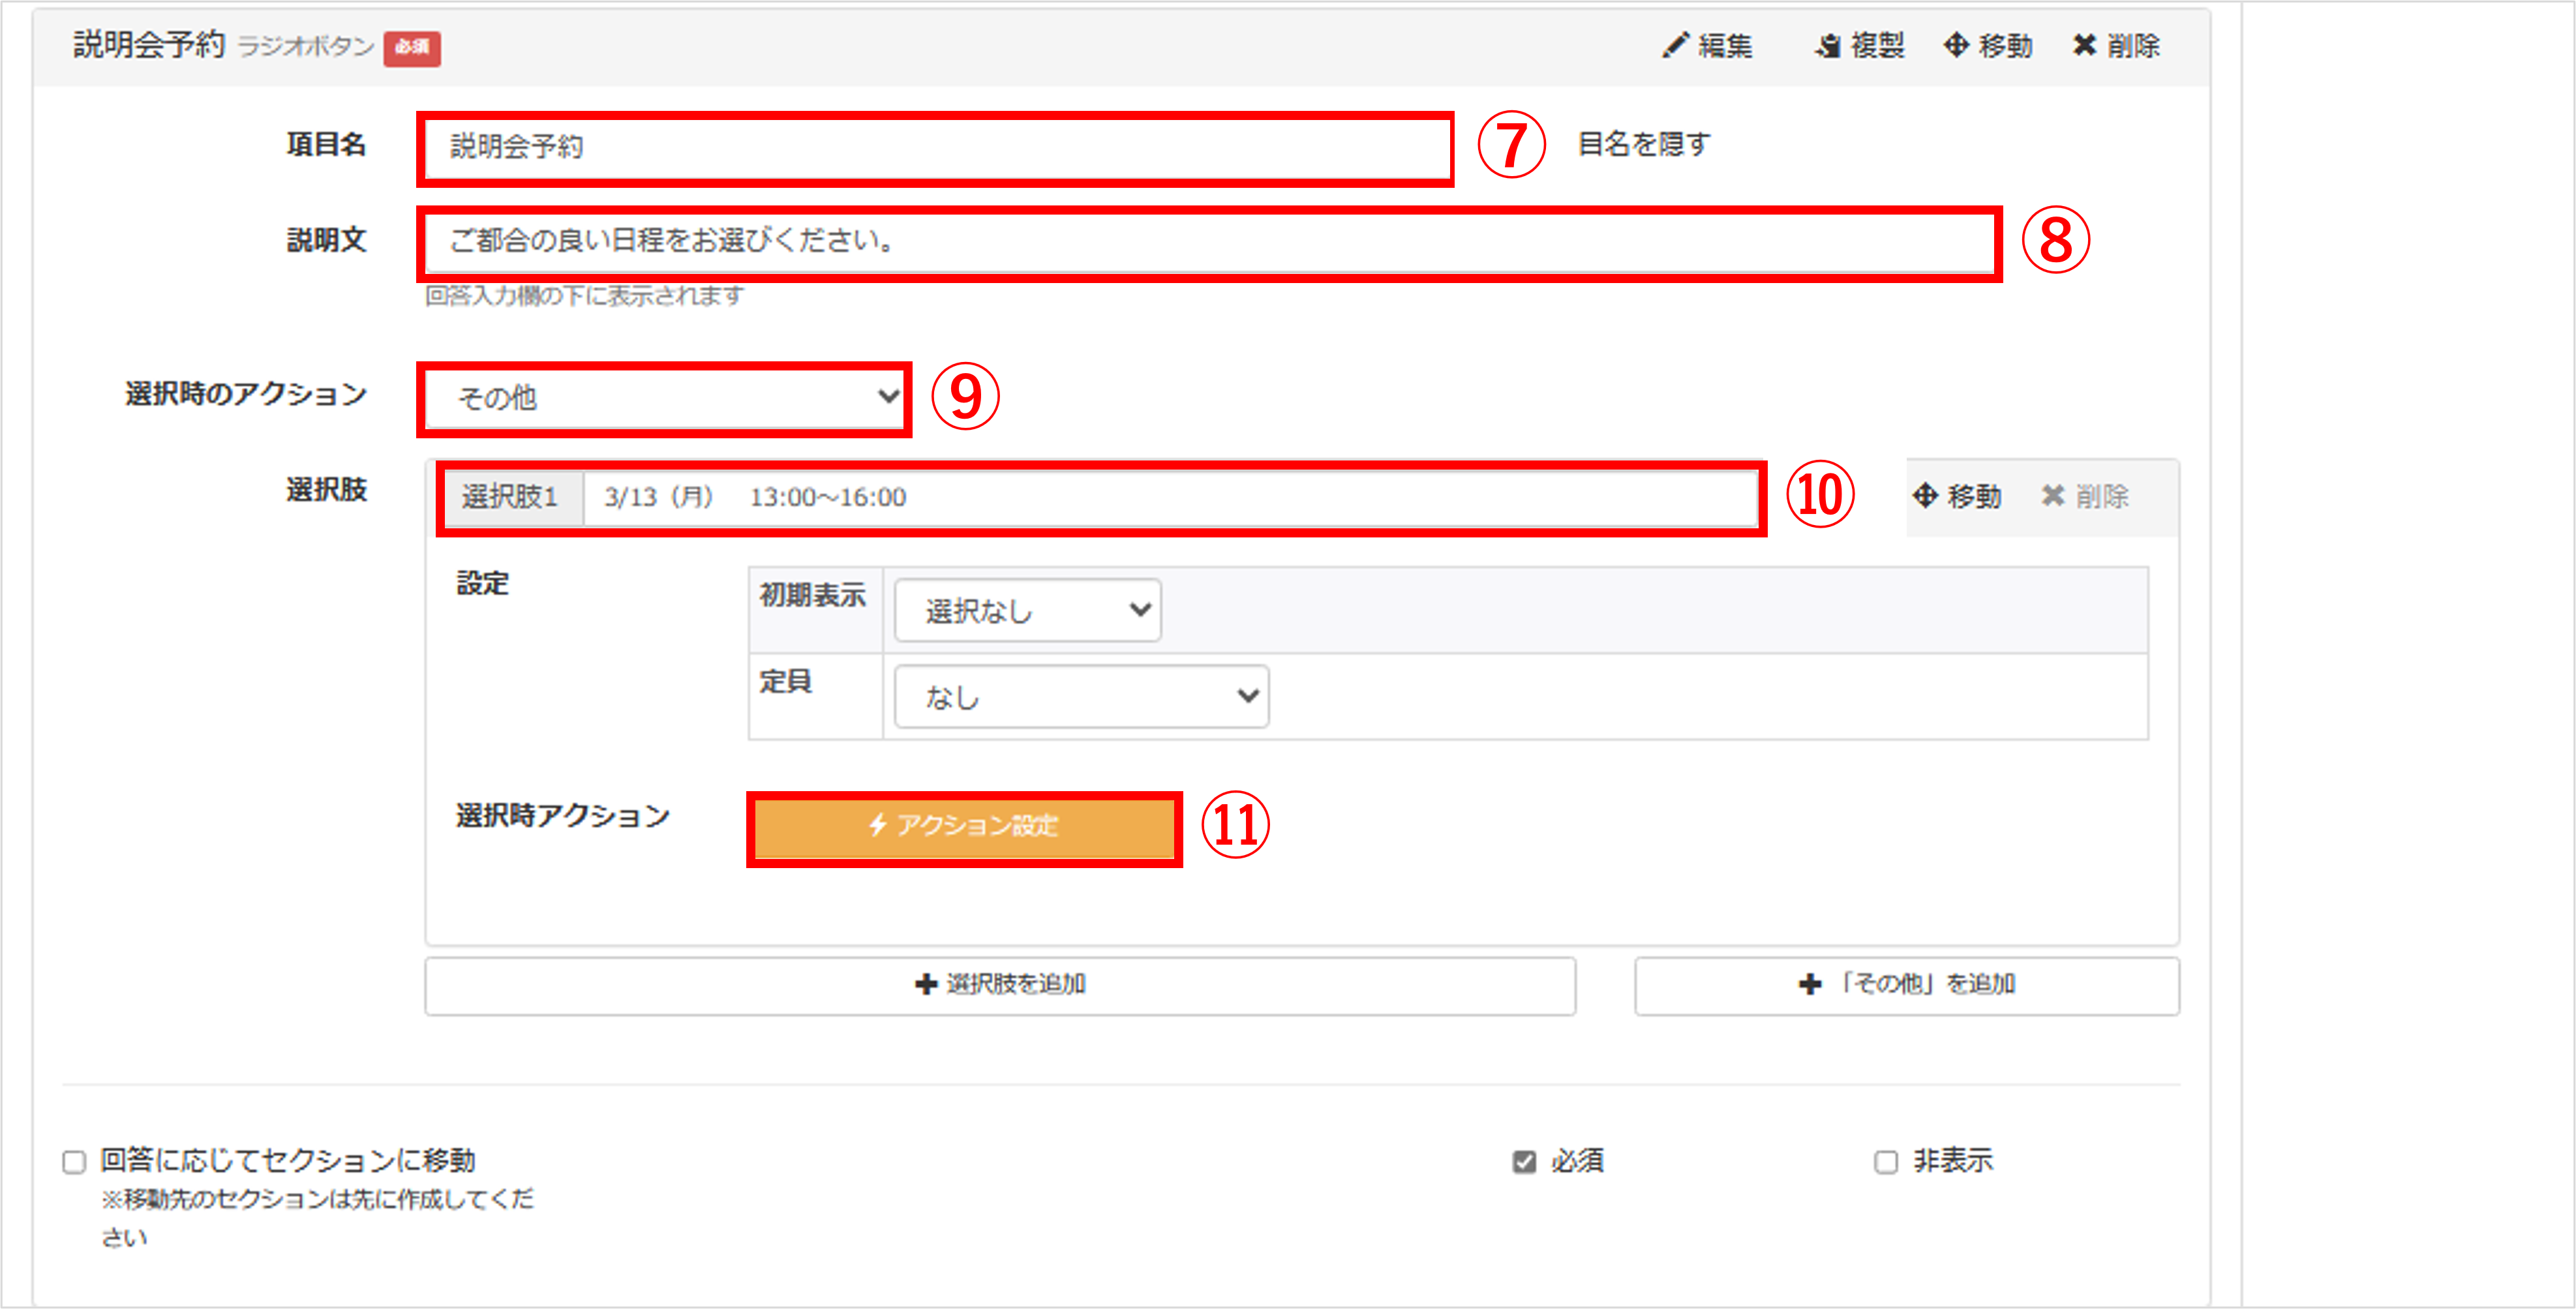The image size is (2576, 1309).
Task: Click the pencil 編集 edit icon
Action: click(x=1675, y=45)
